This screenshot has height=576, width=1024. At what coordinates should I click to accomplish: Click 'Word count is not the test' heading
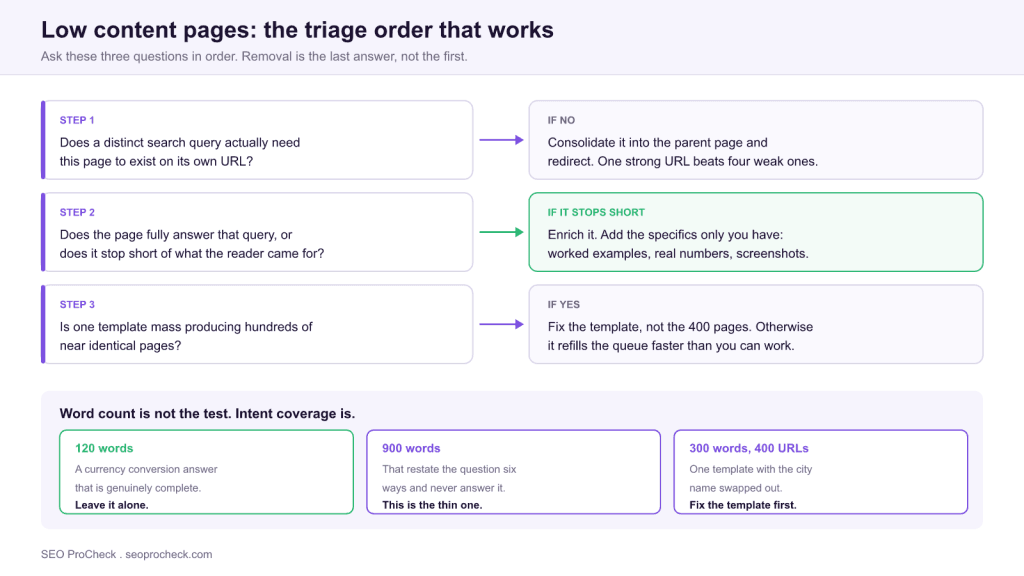tap(207, 413)
